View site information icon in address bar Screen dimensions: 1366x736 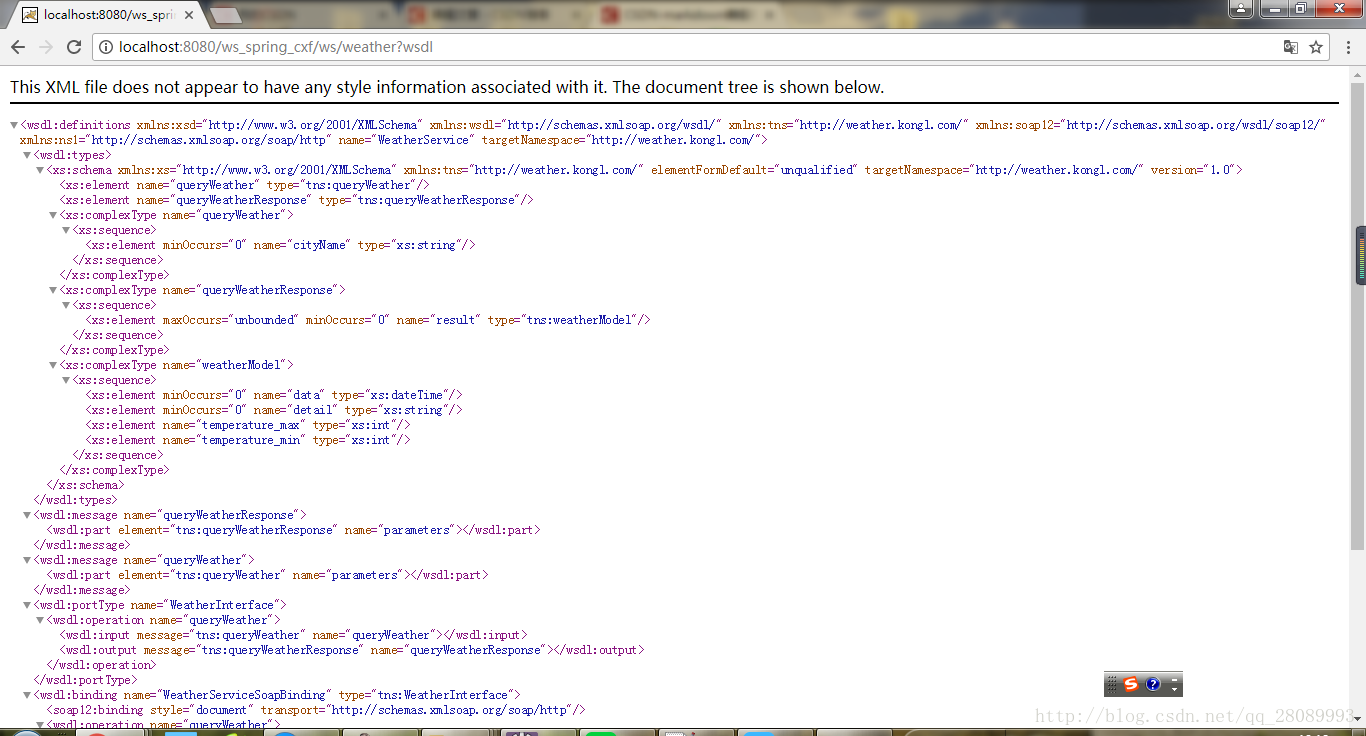[x=106, y=47]
